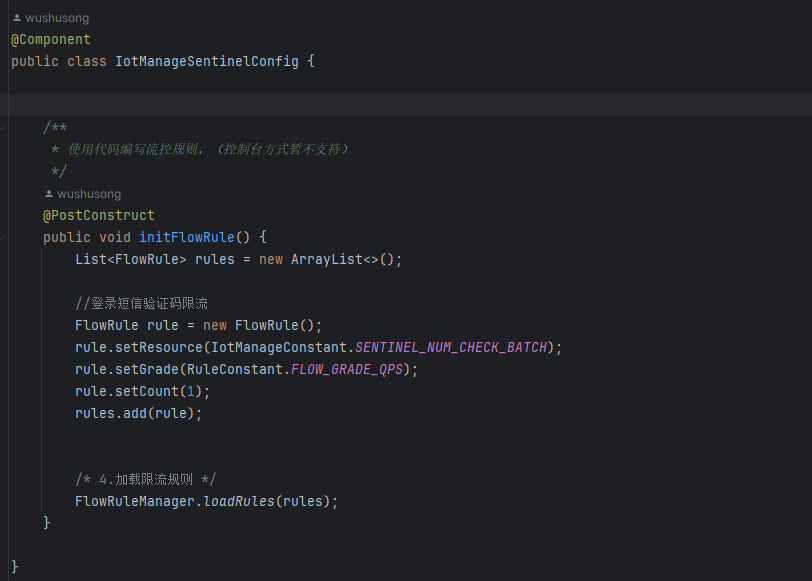Image resolution: width=812 pixels, height=581 pixels.
Task: Click the @PostConstruct annotation
Action: click(x=98, y=216)
